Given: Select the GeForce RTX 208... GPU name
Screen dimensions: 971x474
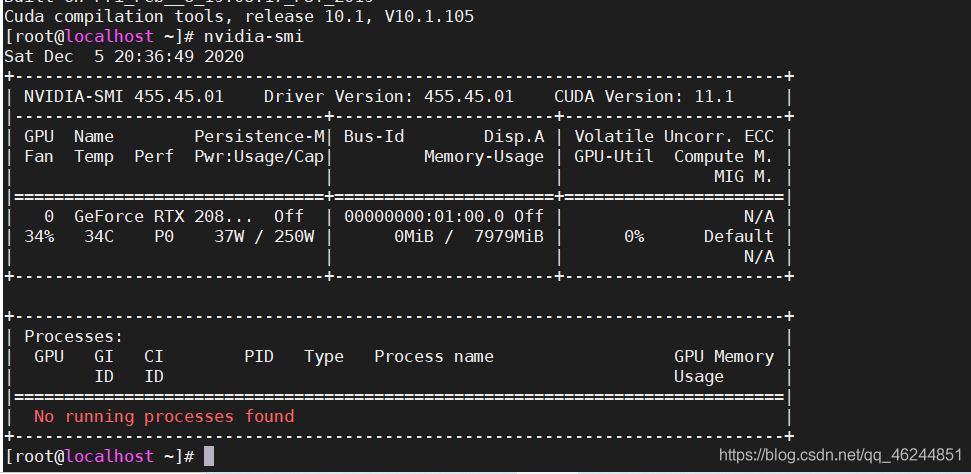Looking at the screenshot, I should 163,216.
